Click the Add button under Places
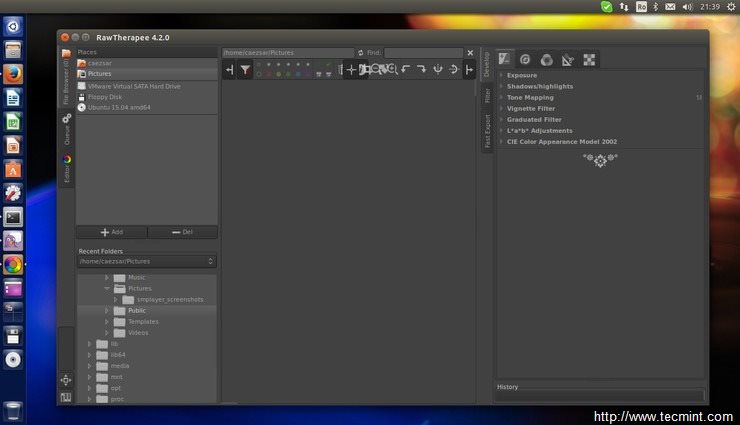Screen dimensions: 740x425 [x=111, y=232]
